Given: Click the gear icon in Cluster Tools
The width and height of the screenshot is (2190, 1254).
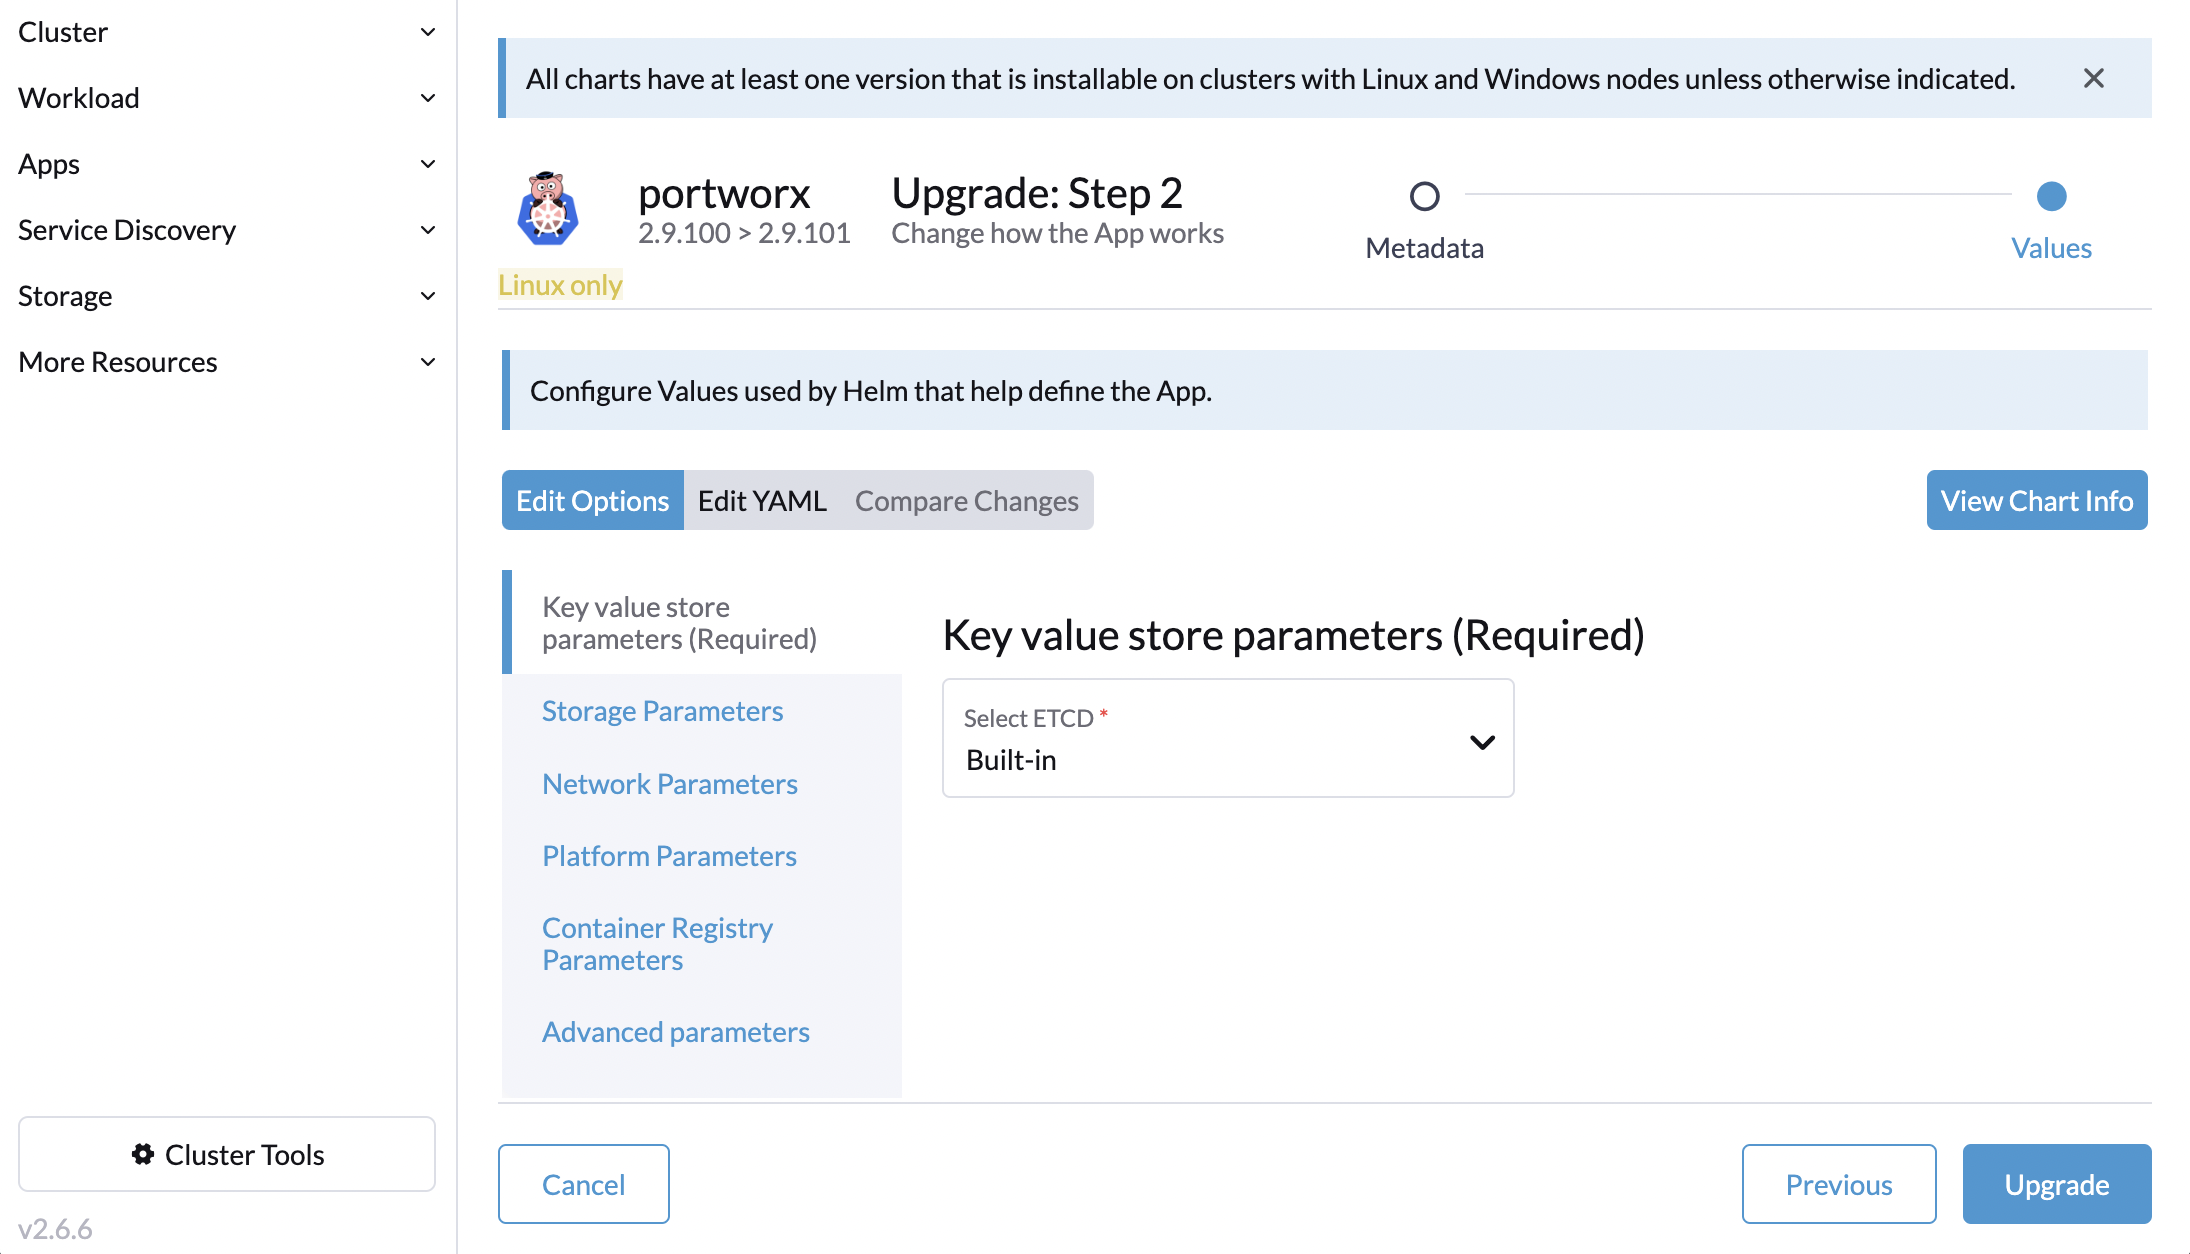Looking at the screenshot, I should click(143, 1154).
